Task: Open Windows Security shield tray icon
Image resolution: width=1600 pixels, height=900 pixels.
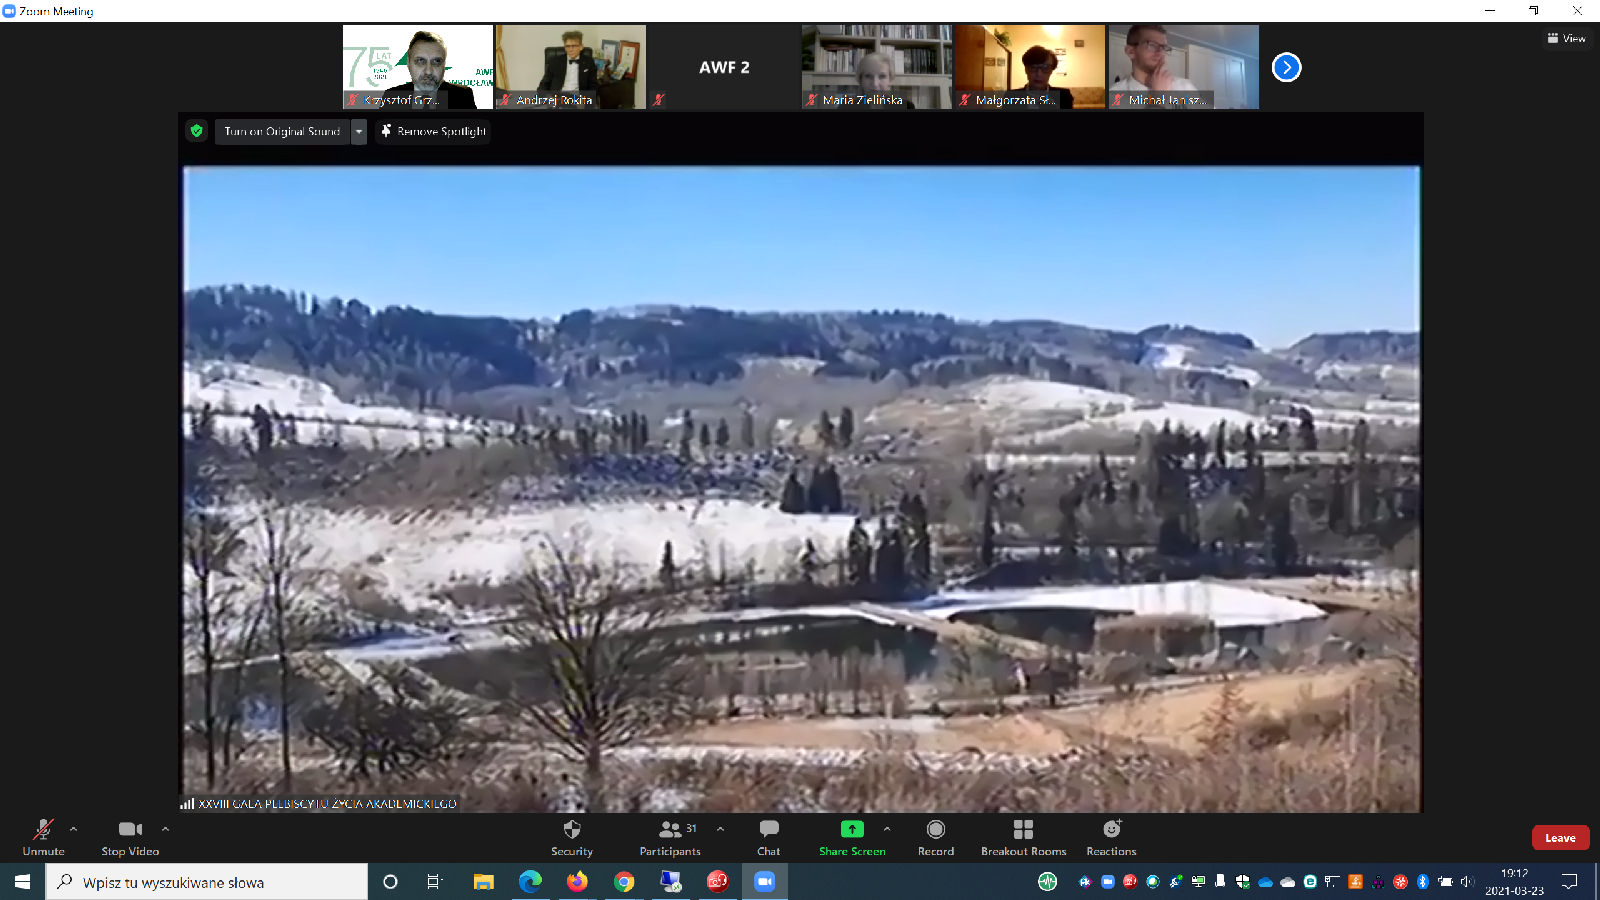Action: (x=1242, y=882)
